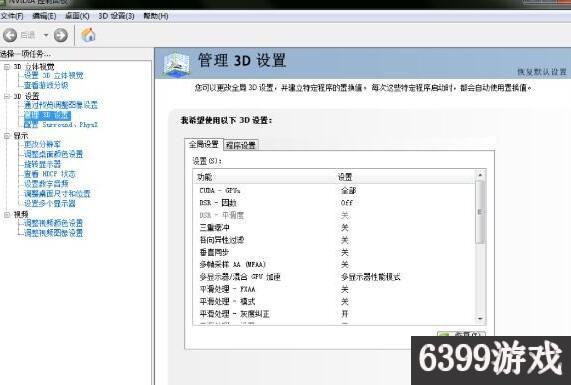Open 通过预览调整图像设置 task

click(x=61, y=105)
